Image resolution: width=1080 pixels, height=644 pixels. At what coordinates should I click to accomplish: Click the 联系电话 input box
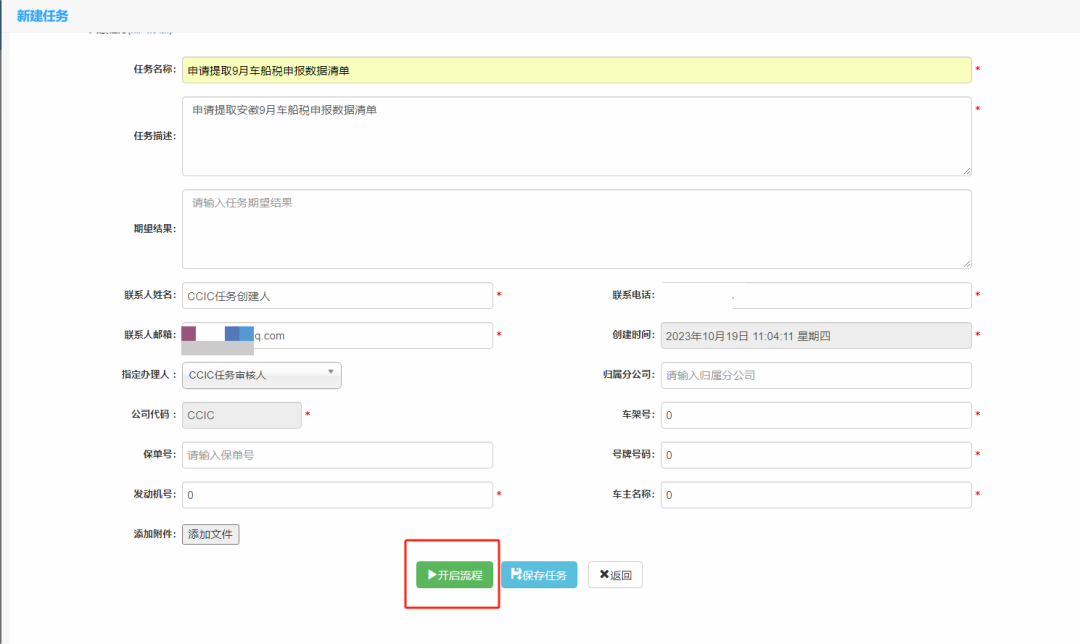[x=815, y=296]
